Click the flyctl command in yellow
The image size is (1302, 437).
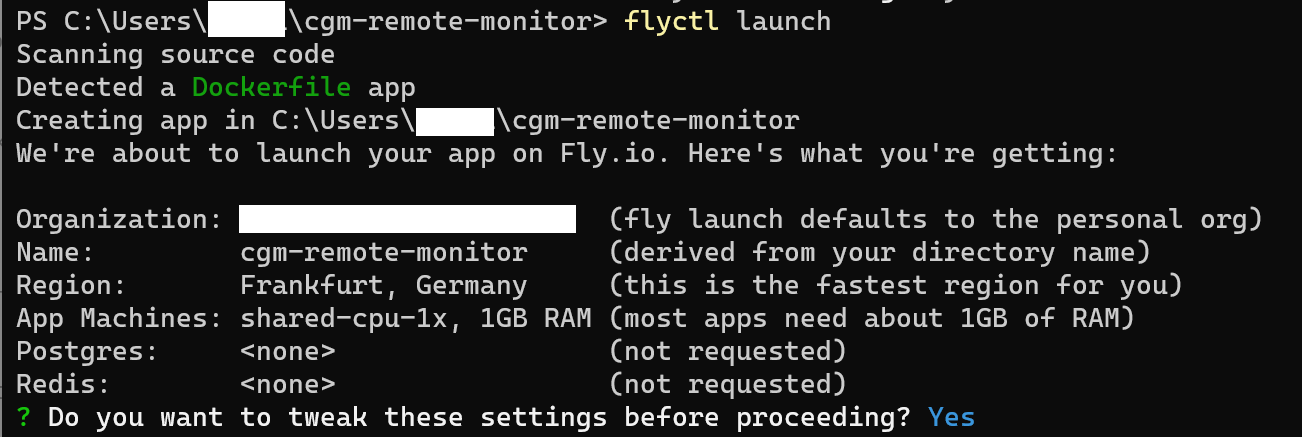[x=671, y=21]
